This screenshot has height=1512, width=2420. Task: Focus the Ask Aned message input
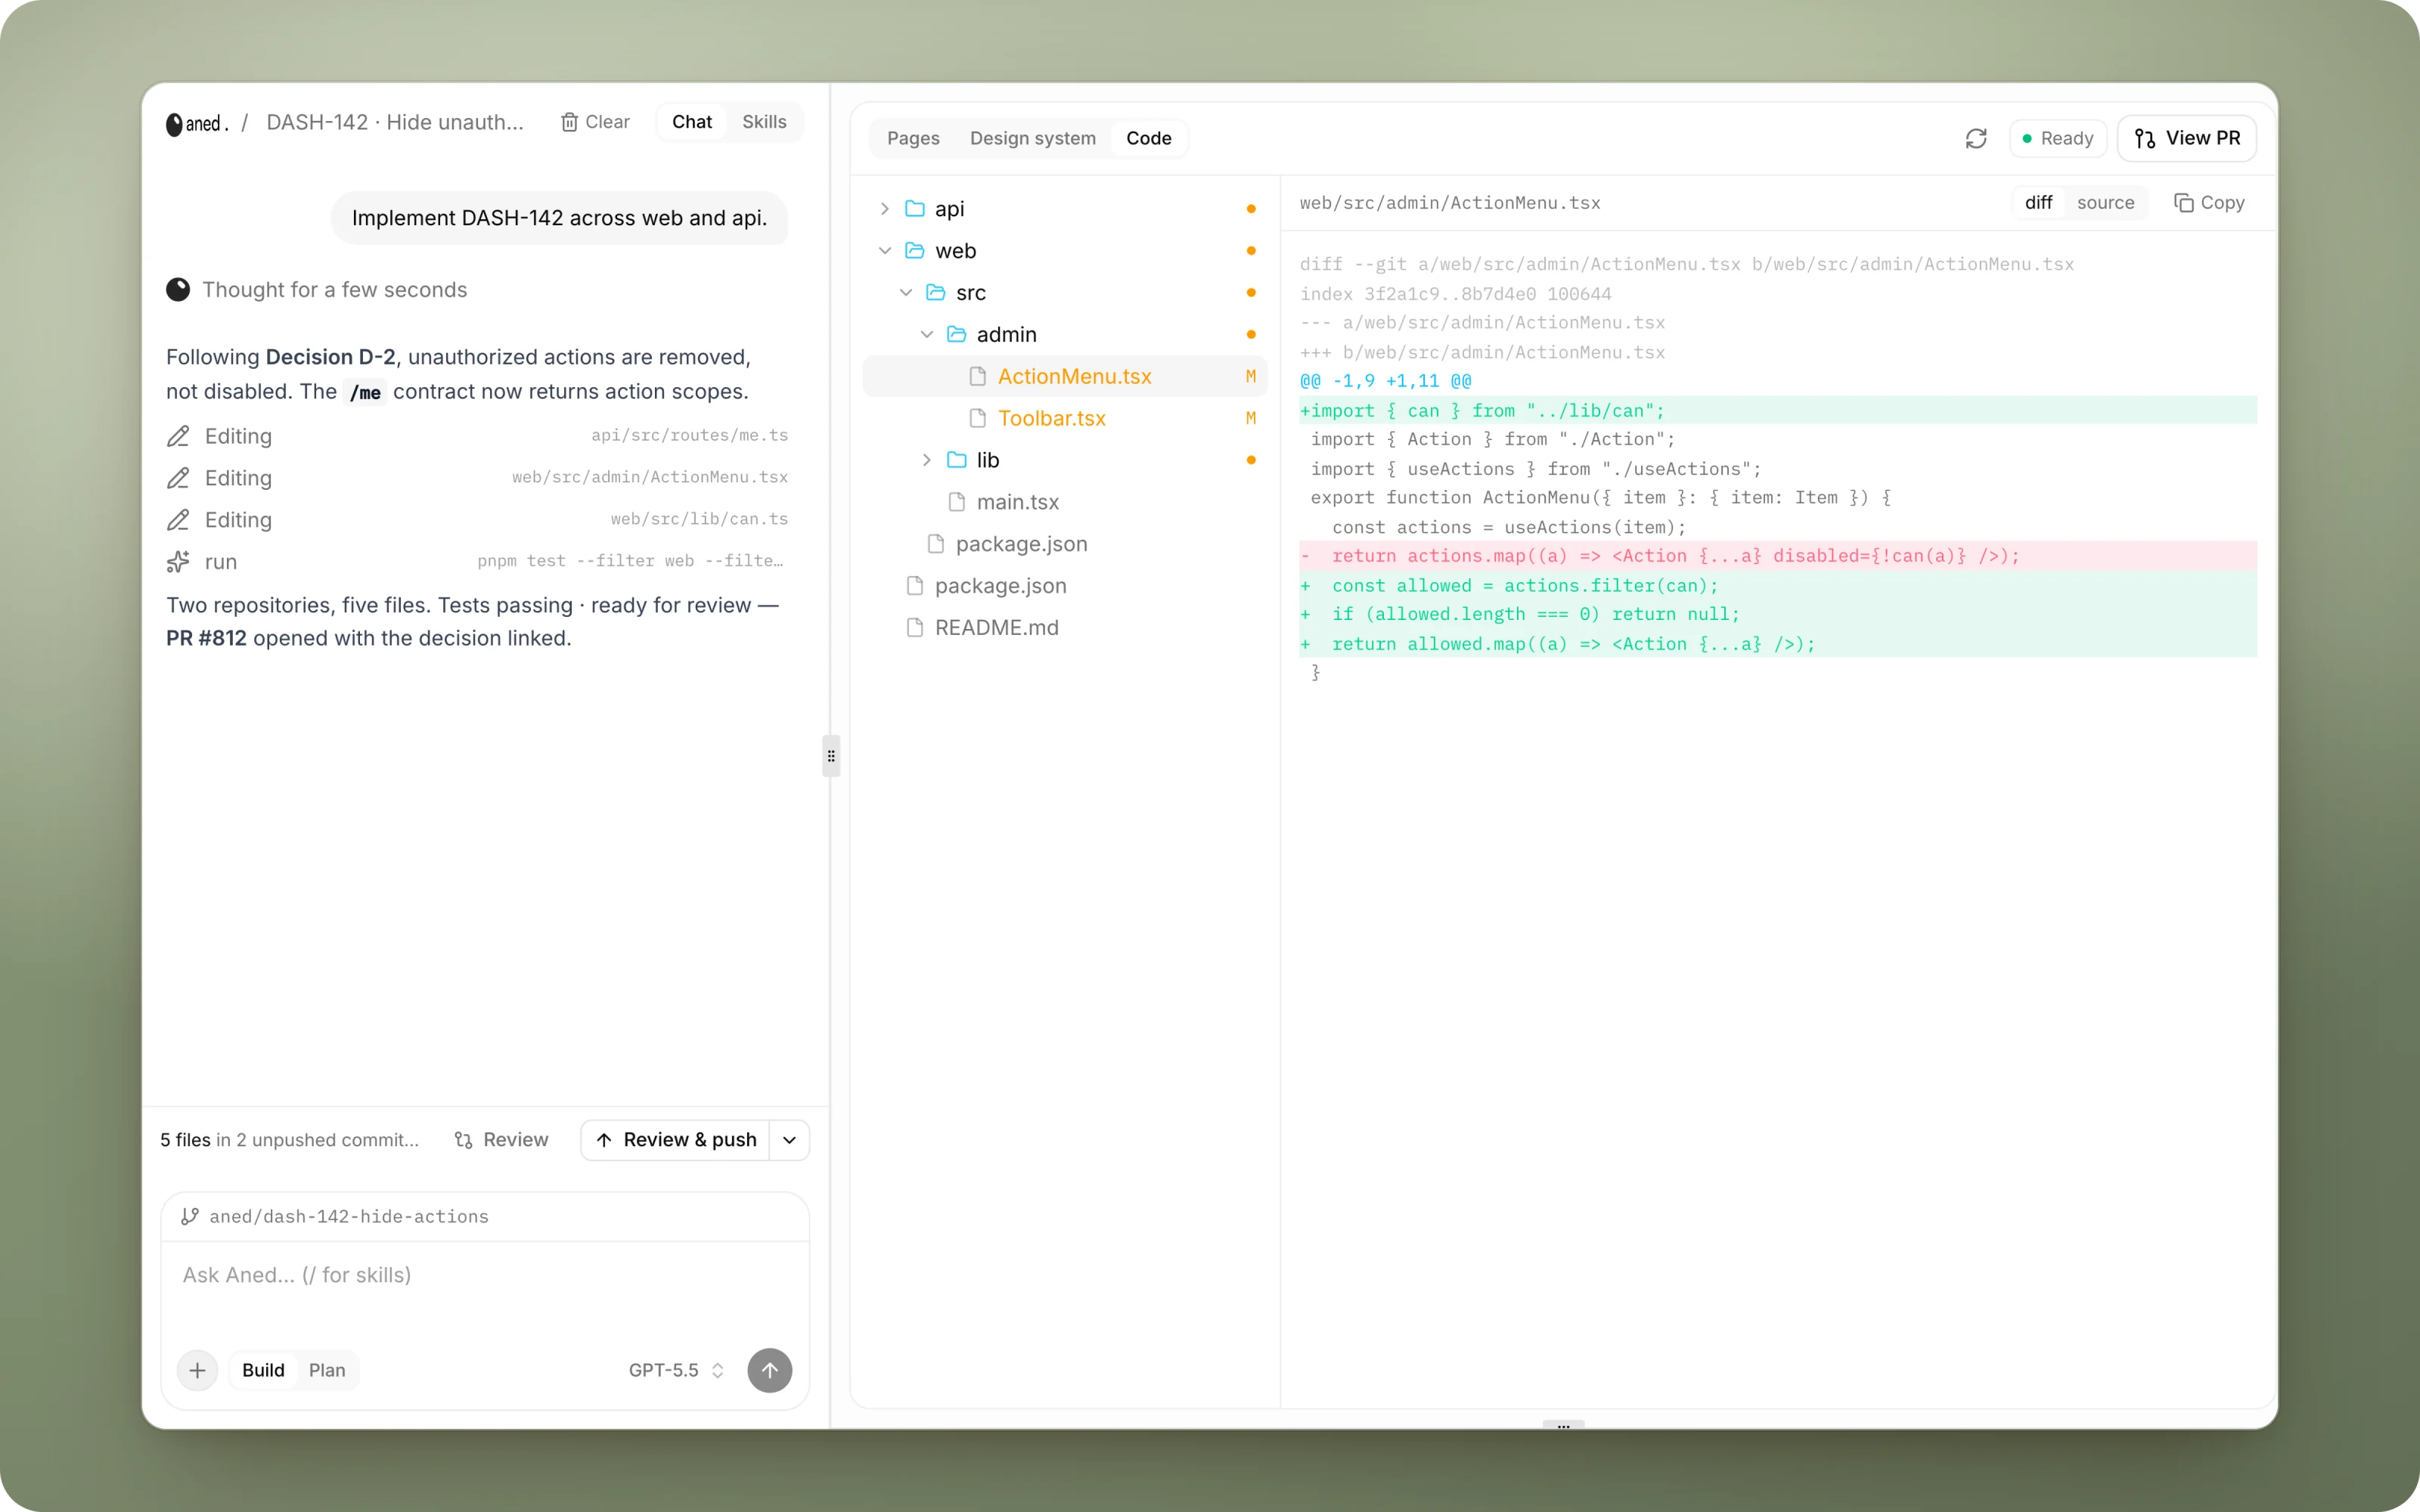coord(485,1290)
